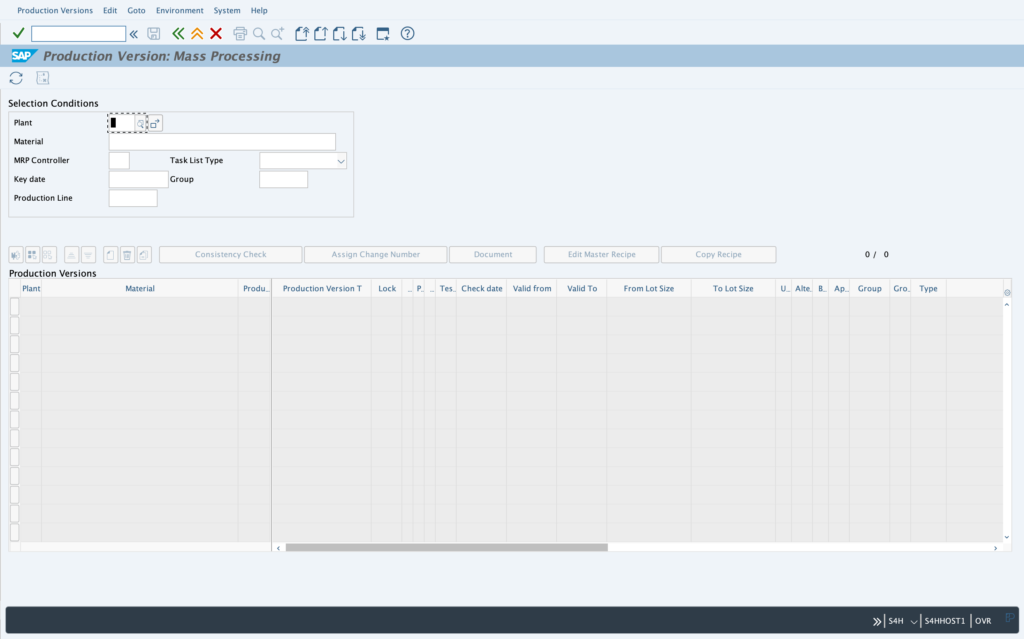Viewport: 1024px width, 639px height.
Task: Click the first icon in the table toolbar
Action: (x=16, y=255)
